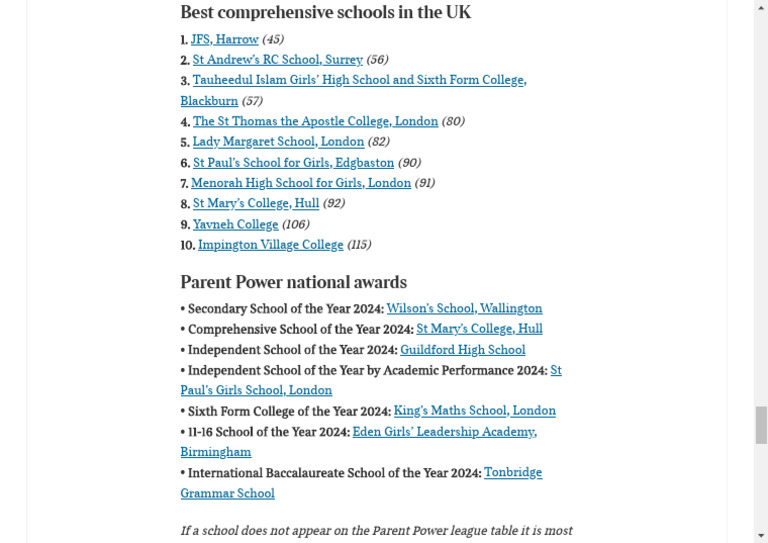Image resolution: width=768 pixels, height=543 pixels.
Task: Click St Mary's College, Hull ranked eighth
Action: click(x=256, y=203)
